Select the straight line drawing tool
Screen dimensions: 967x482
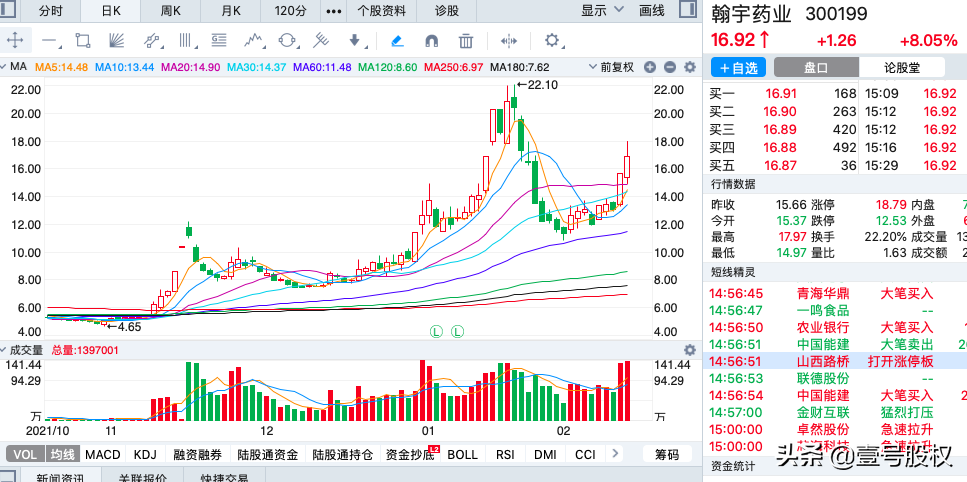tap(49, 41)
